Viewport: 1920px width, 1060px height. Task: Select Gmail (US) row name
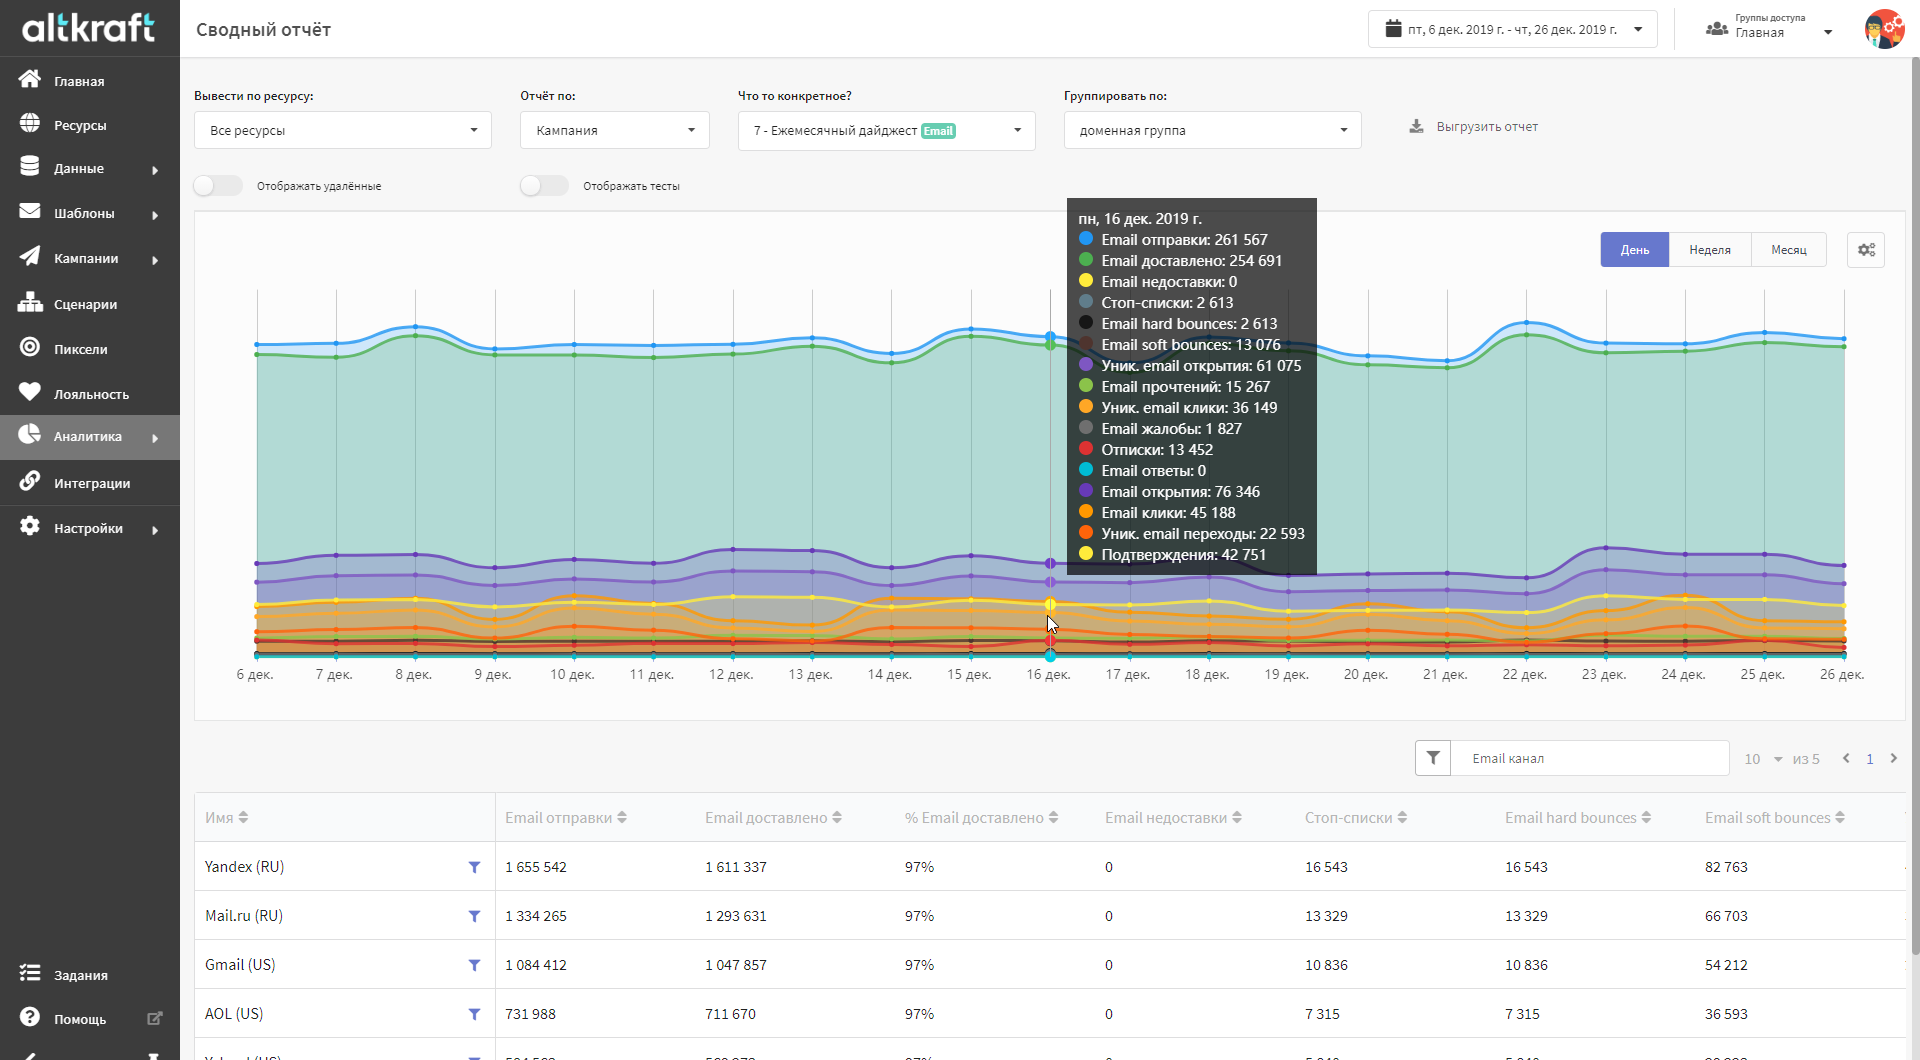point(240,965)
